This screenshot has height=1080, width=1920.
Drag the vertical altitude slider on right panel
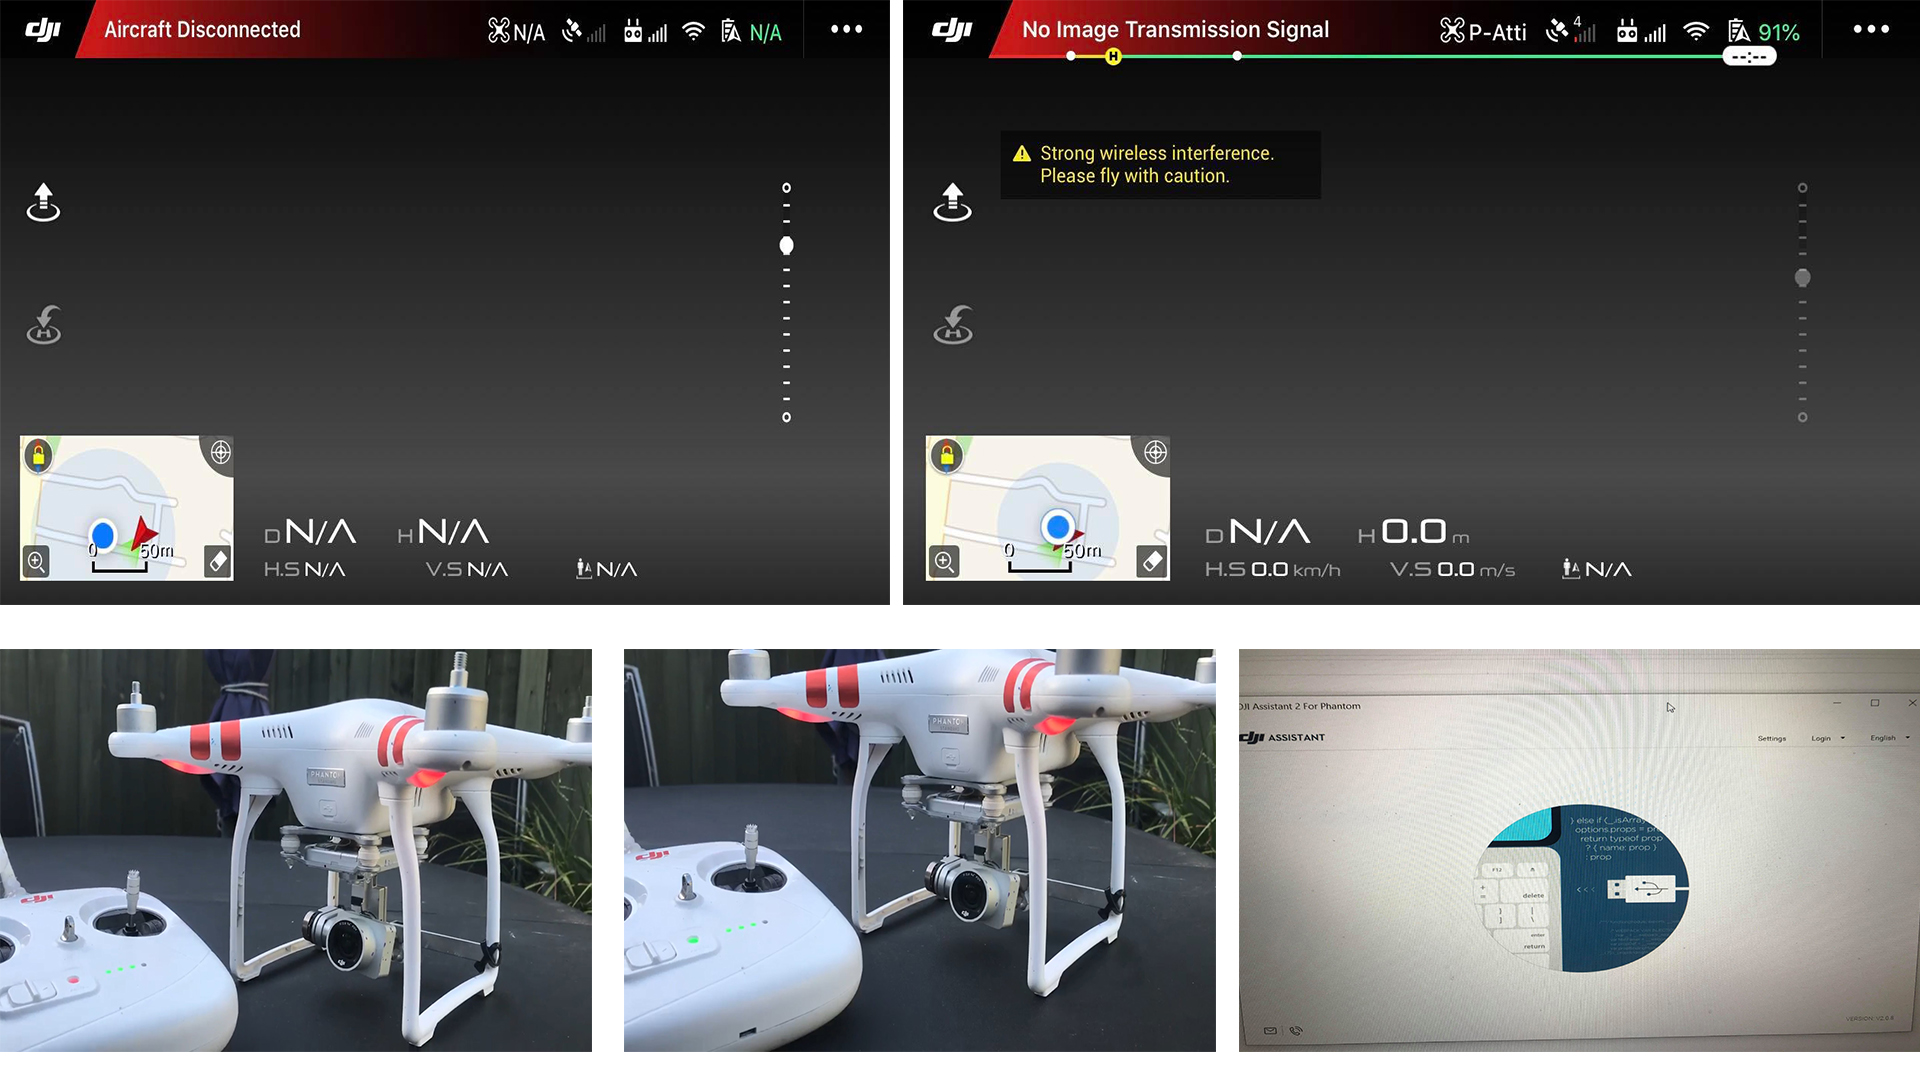pos(1799,277)
